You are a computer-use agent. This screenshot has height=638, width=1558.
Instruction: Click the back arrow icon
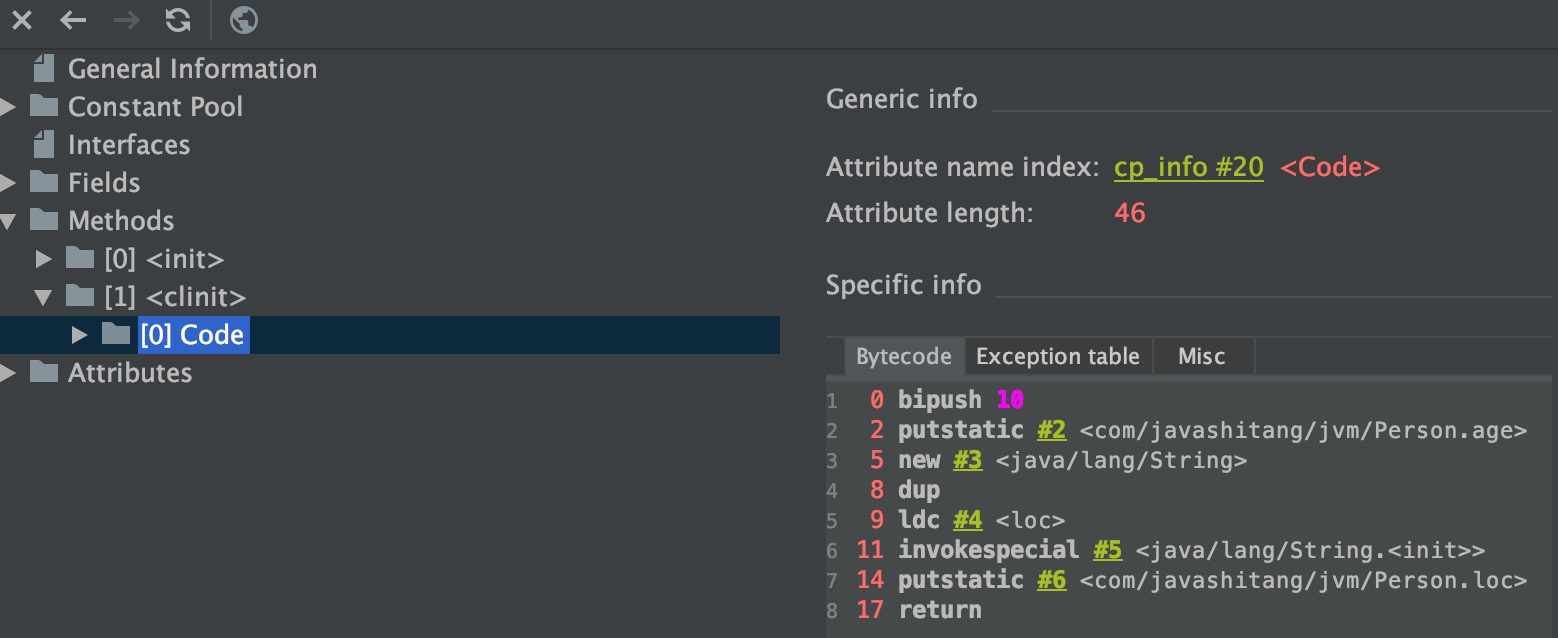coord(73,20)
